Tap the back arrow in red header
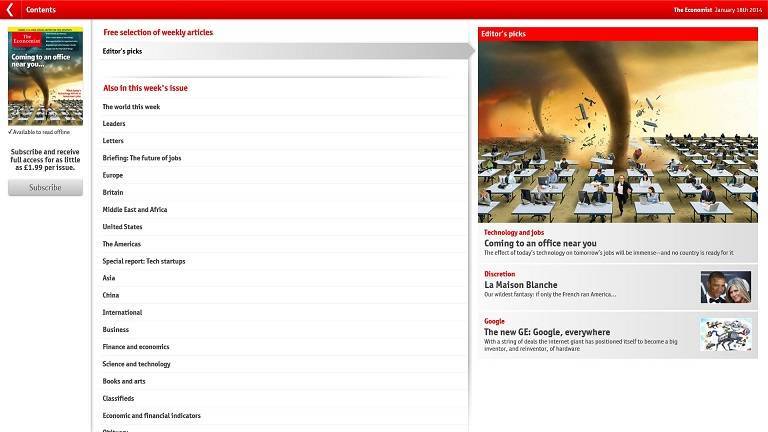This screenshot has height=432, width=768. [x=10, y=9]
